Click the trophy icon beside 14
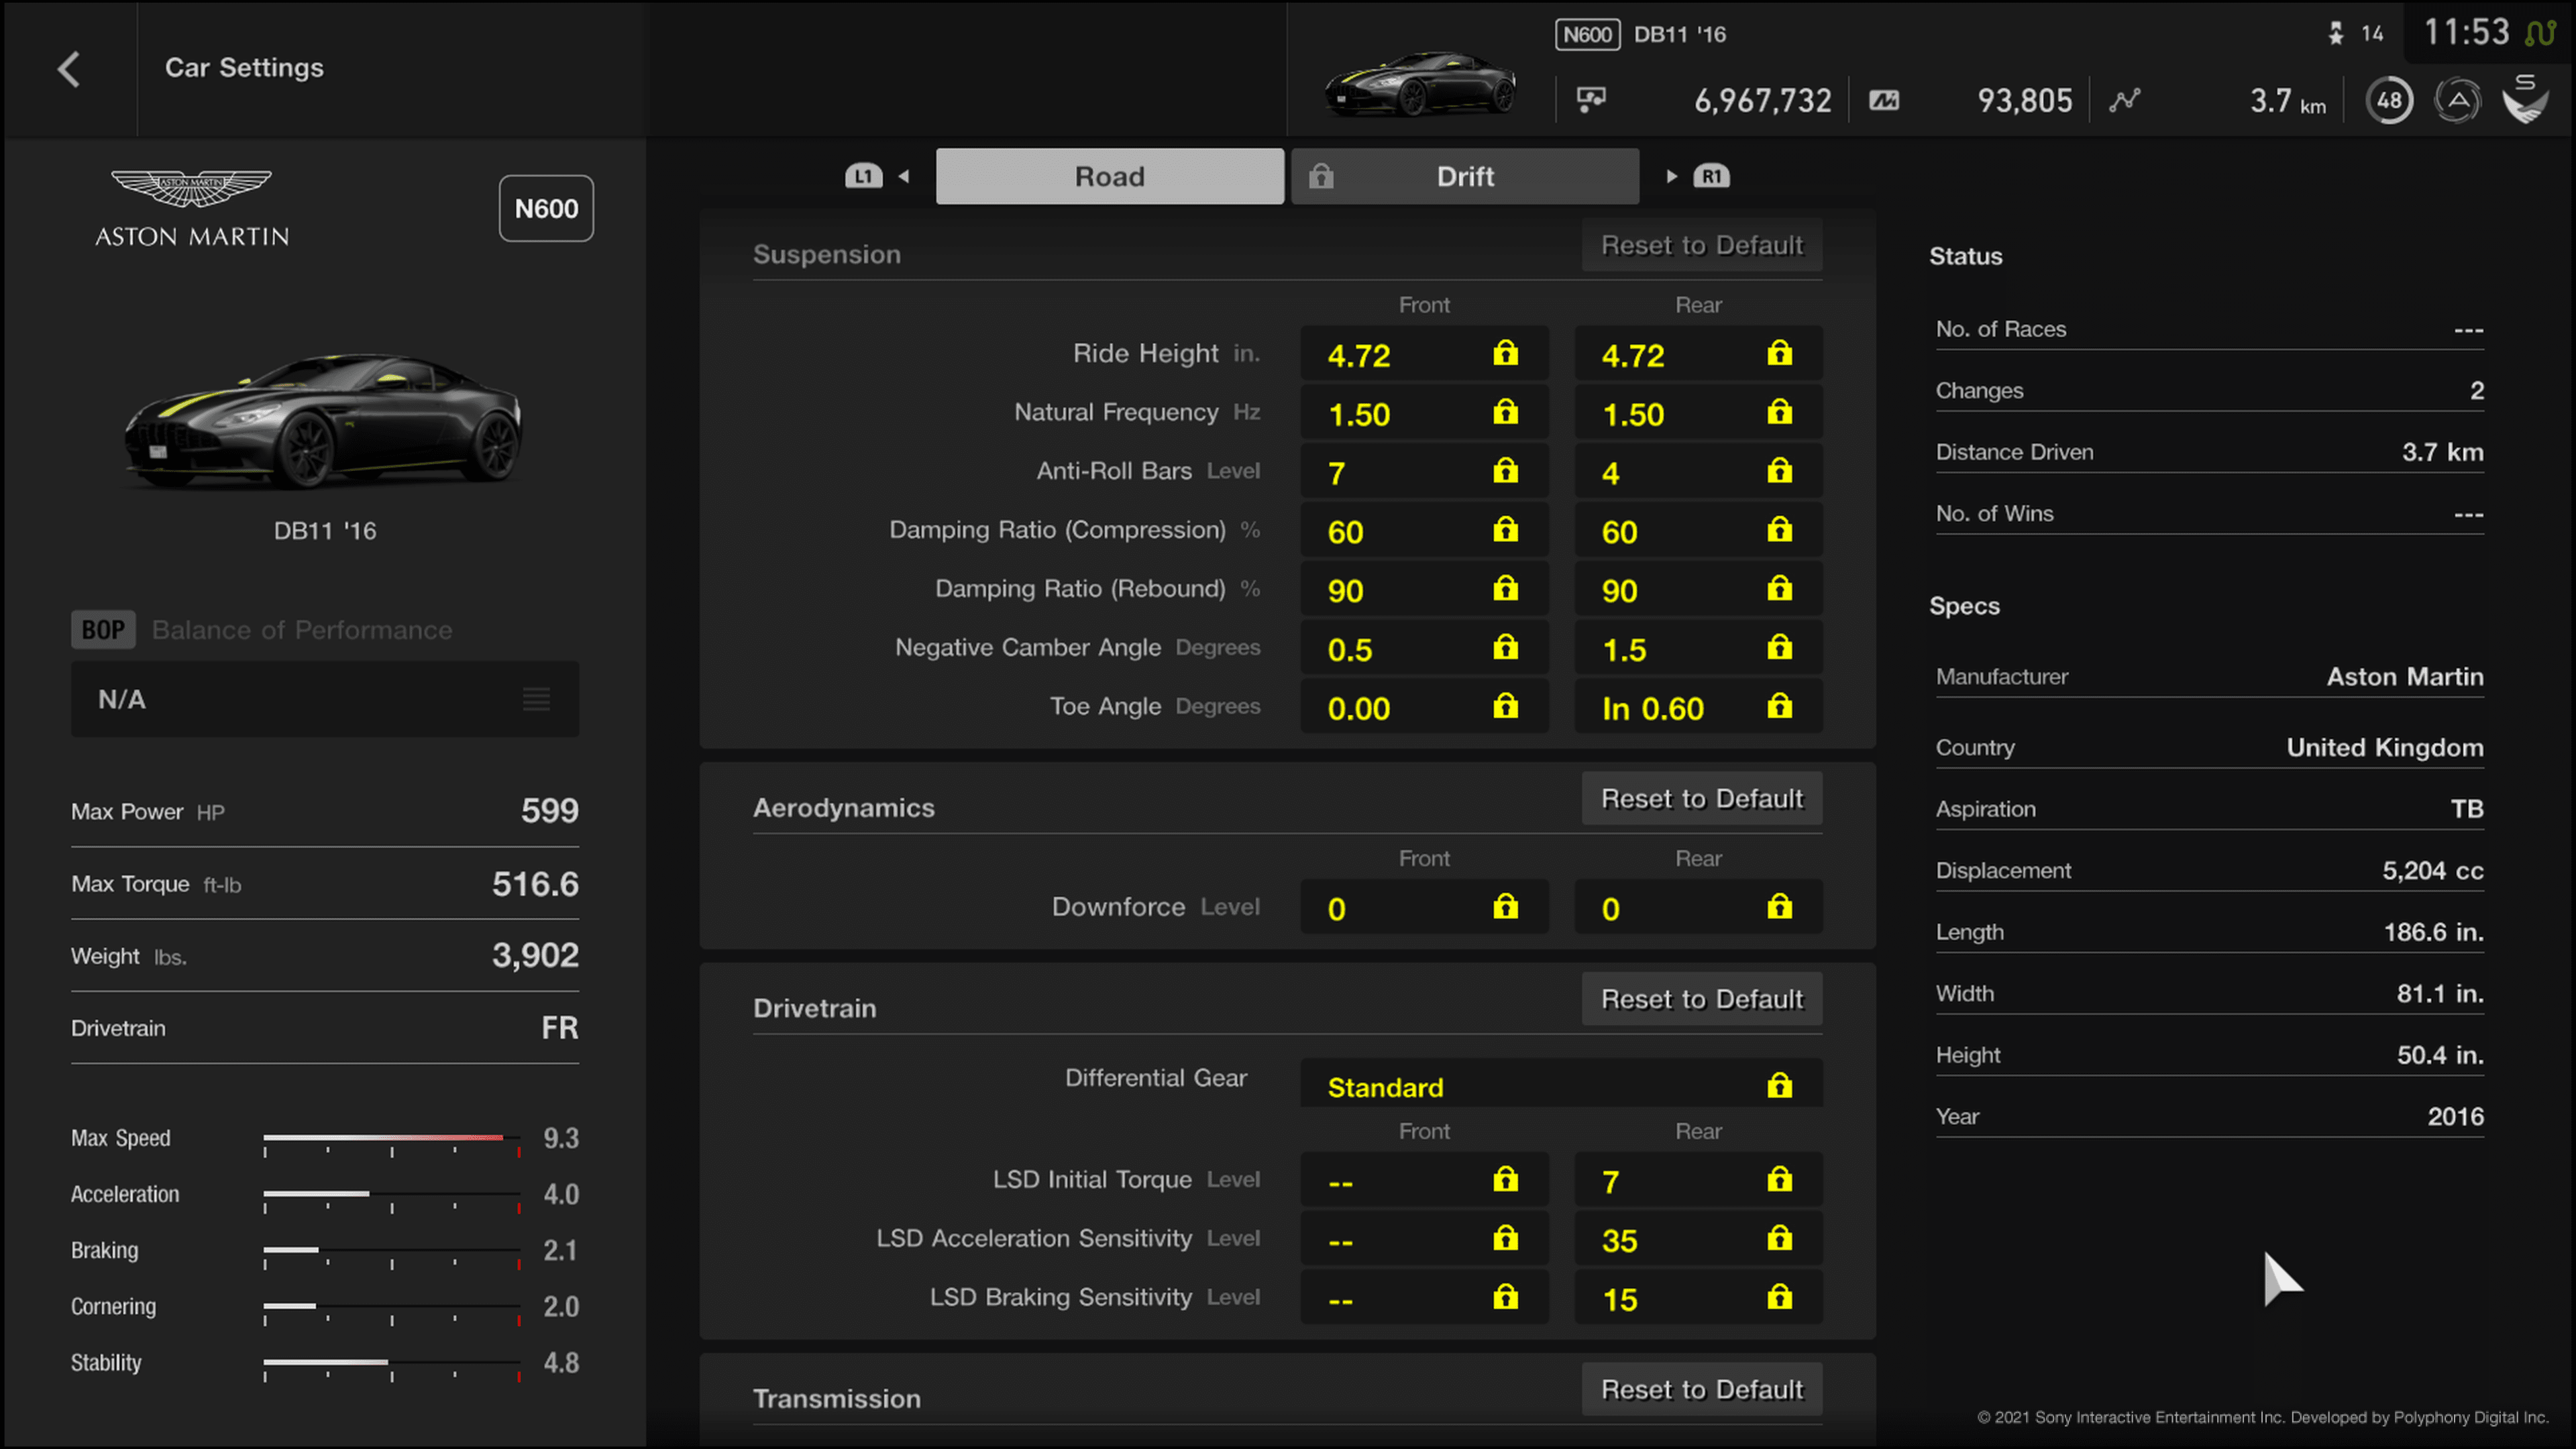This screenshot has width=2576, height=1449. pyautogui.click(x=2336, y=34)
